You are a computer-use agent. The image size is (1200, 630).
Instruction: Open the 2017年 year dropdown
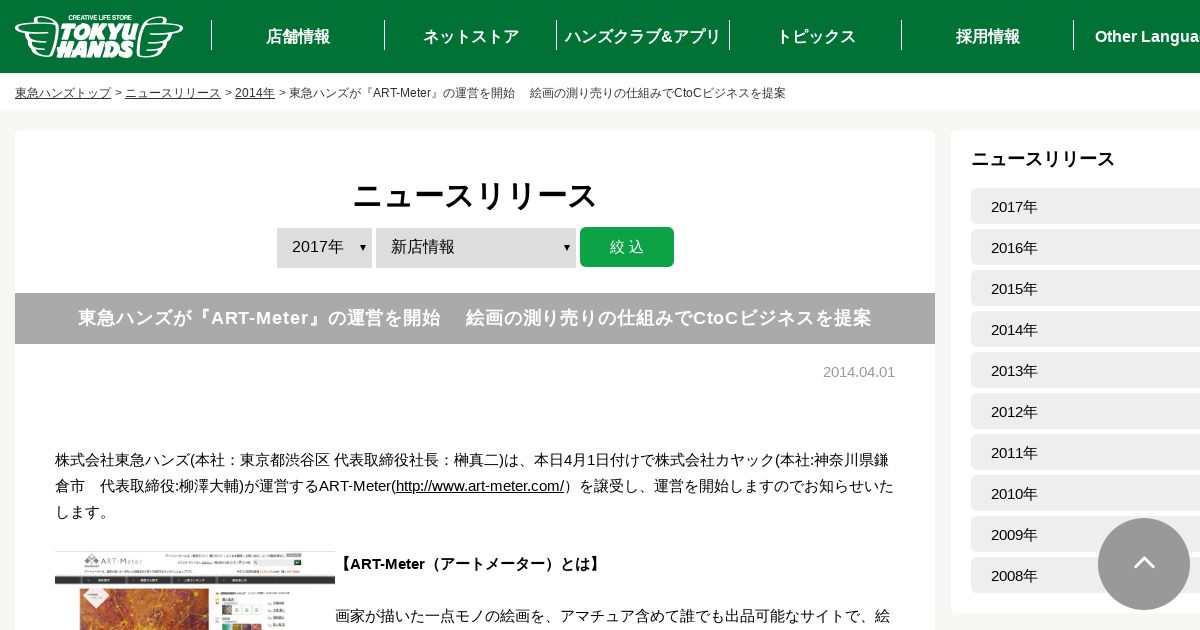coord(324,247)
